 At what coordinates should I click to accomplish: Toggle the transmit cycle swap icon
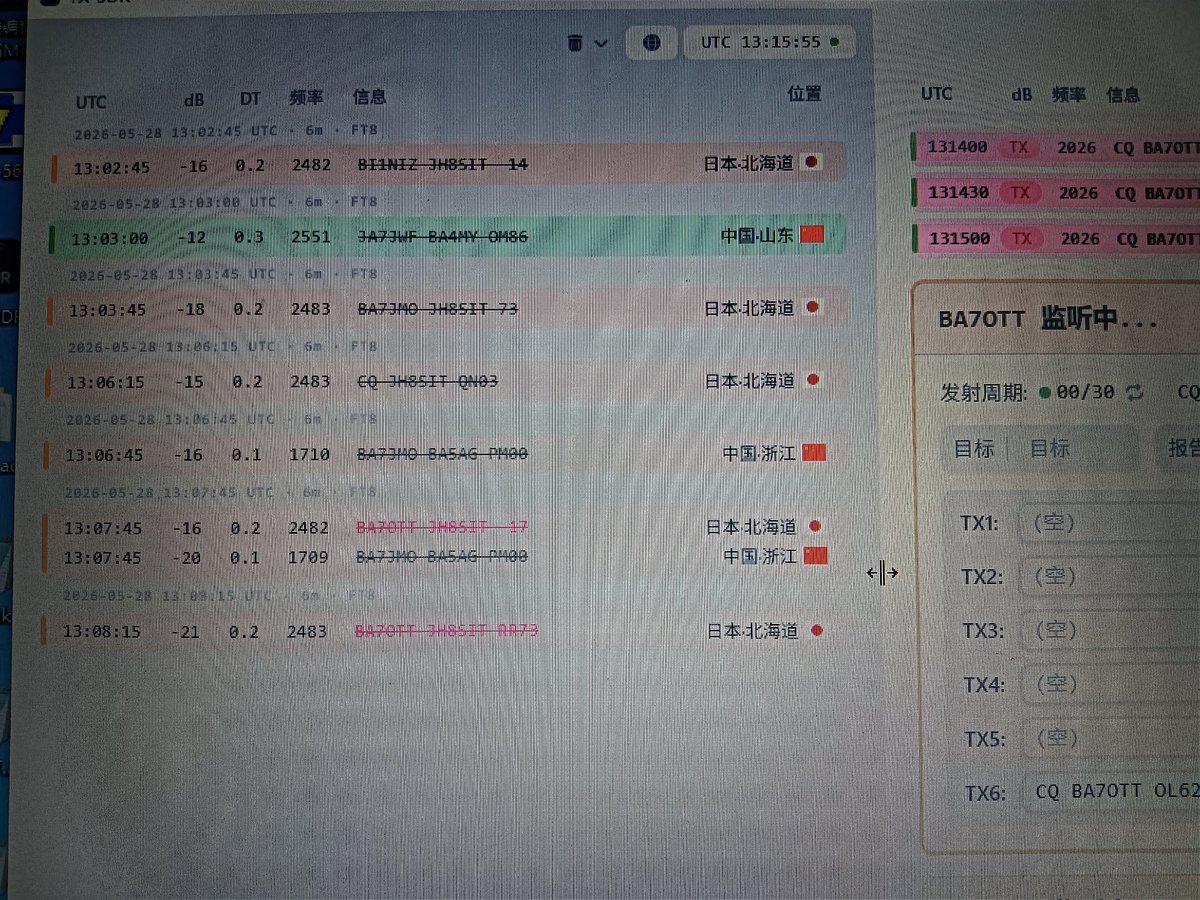1134,392
